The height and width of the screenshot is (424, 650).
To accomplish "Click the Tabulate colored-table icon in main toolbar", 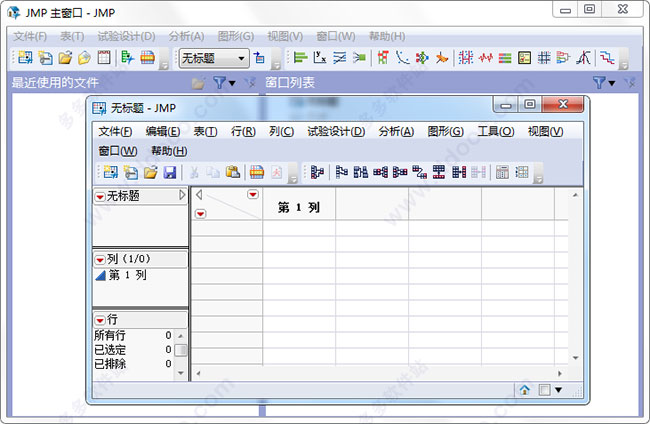I will [505, 57].
